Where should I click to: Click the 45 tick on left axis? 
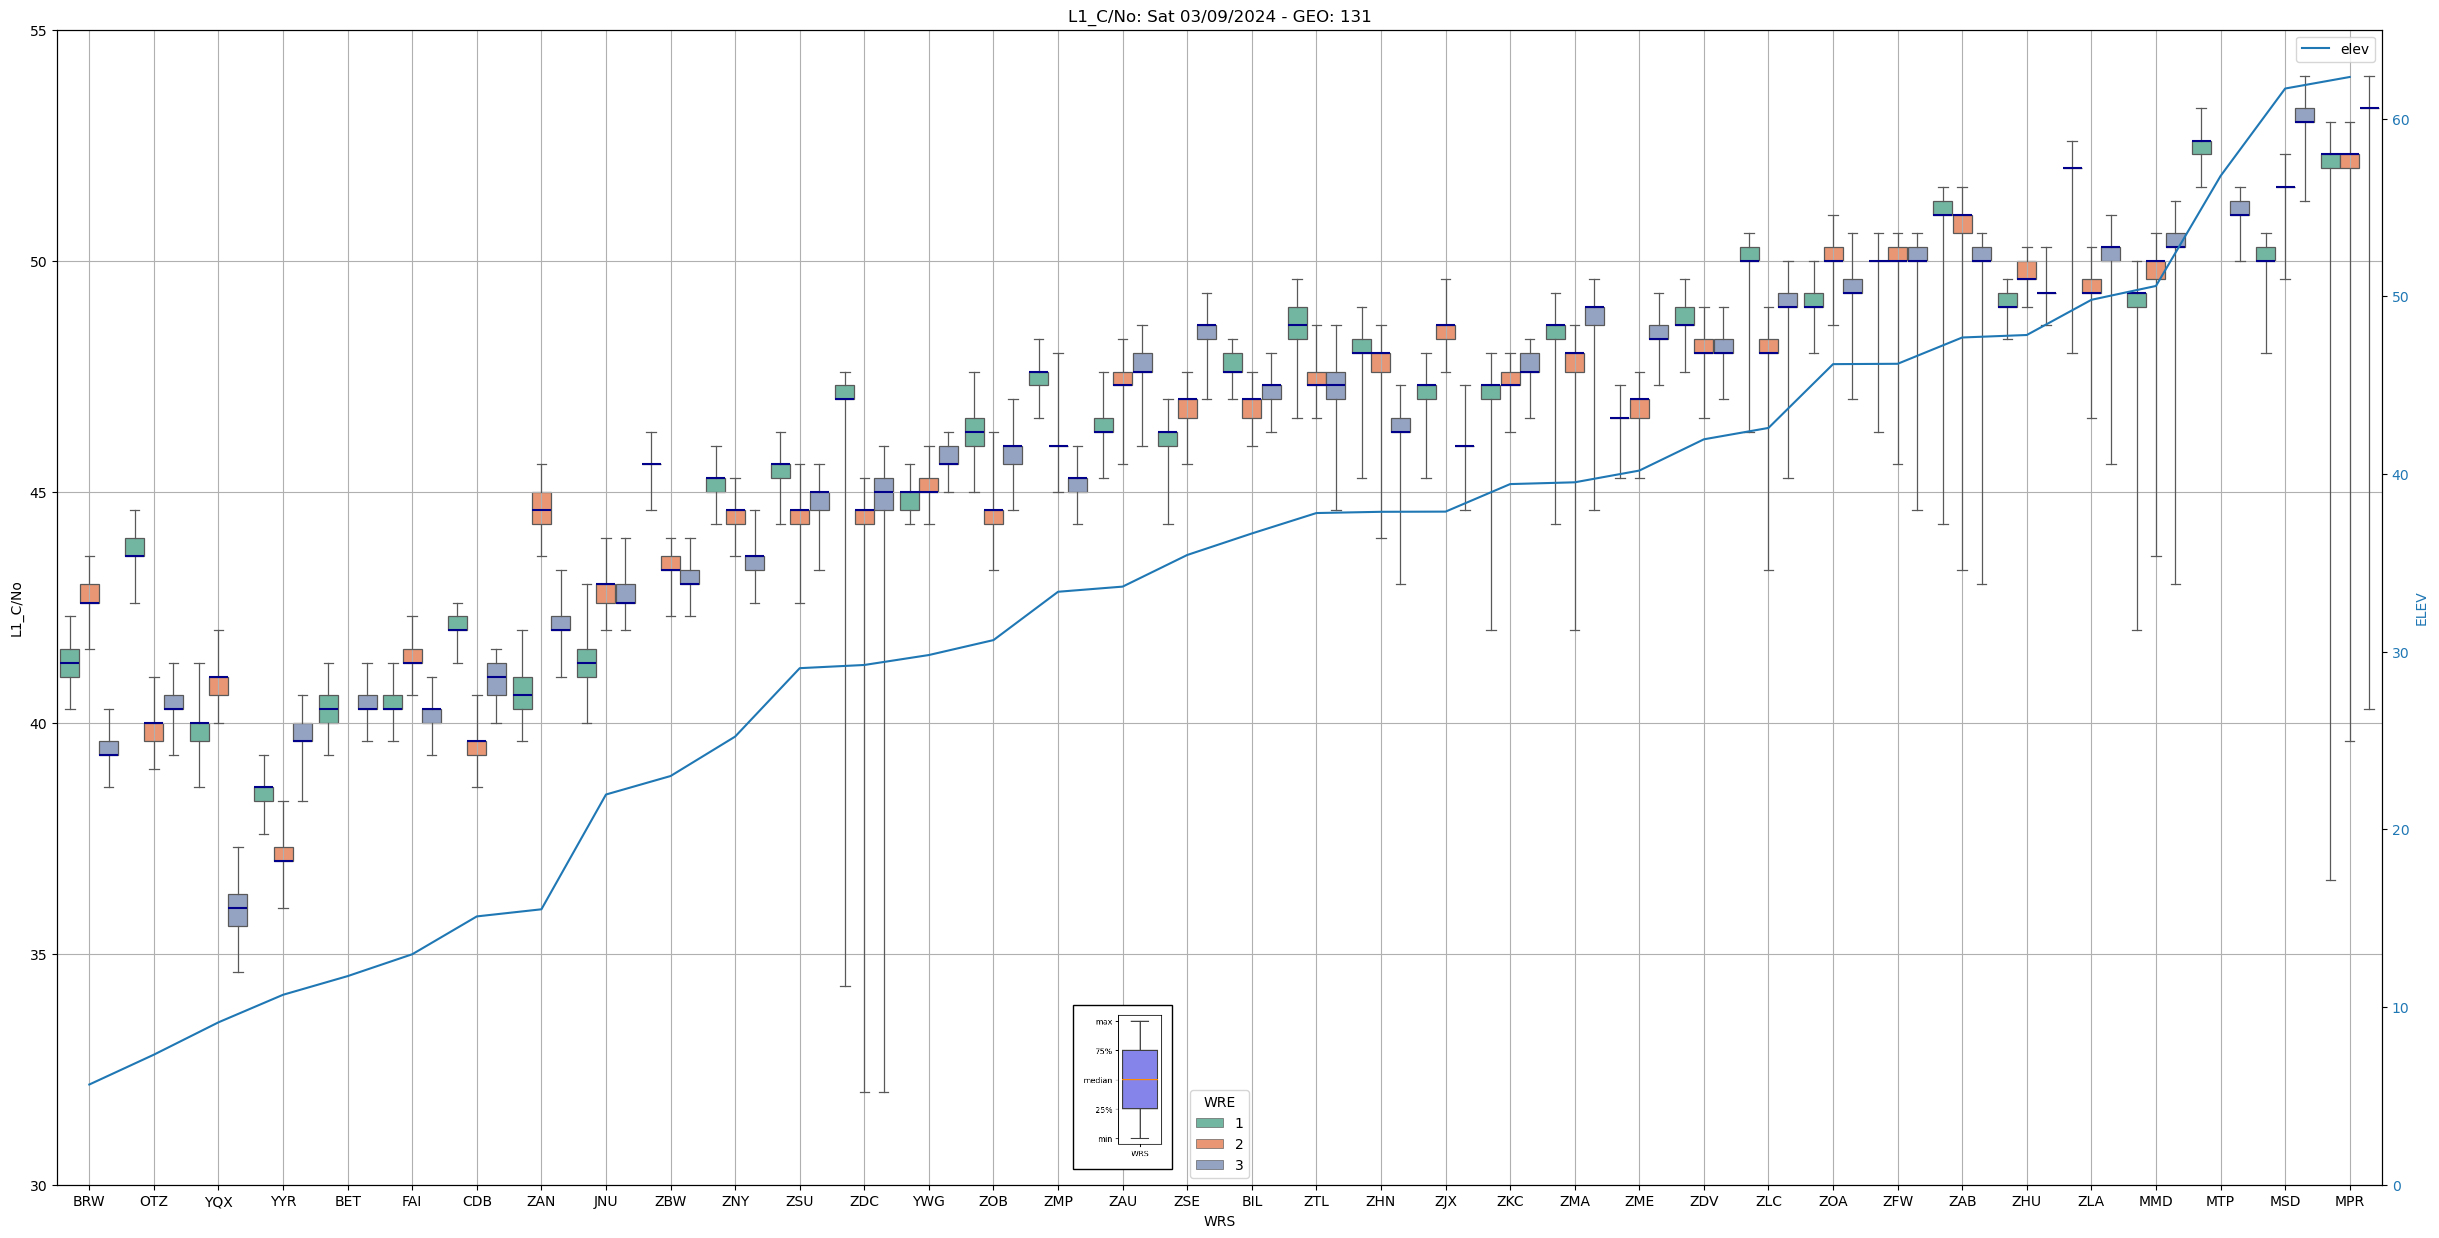39,493
